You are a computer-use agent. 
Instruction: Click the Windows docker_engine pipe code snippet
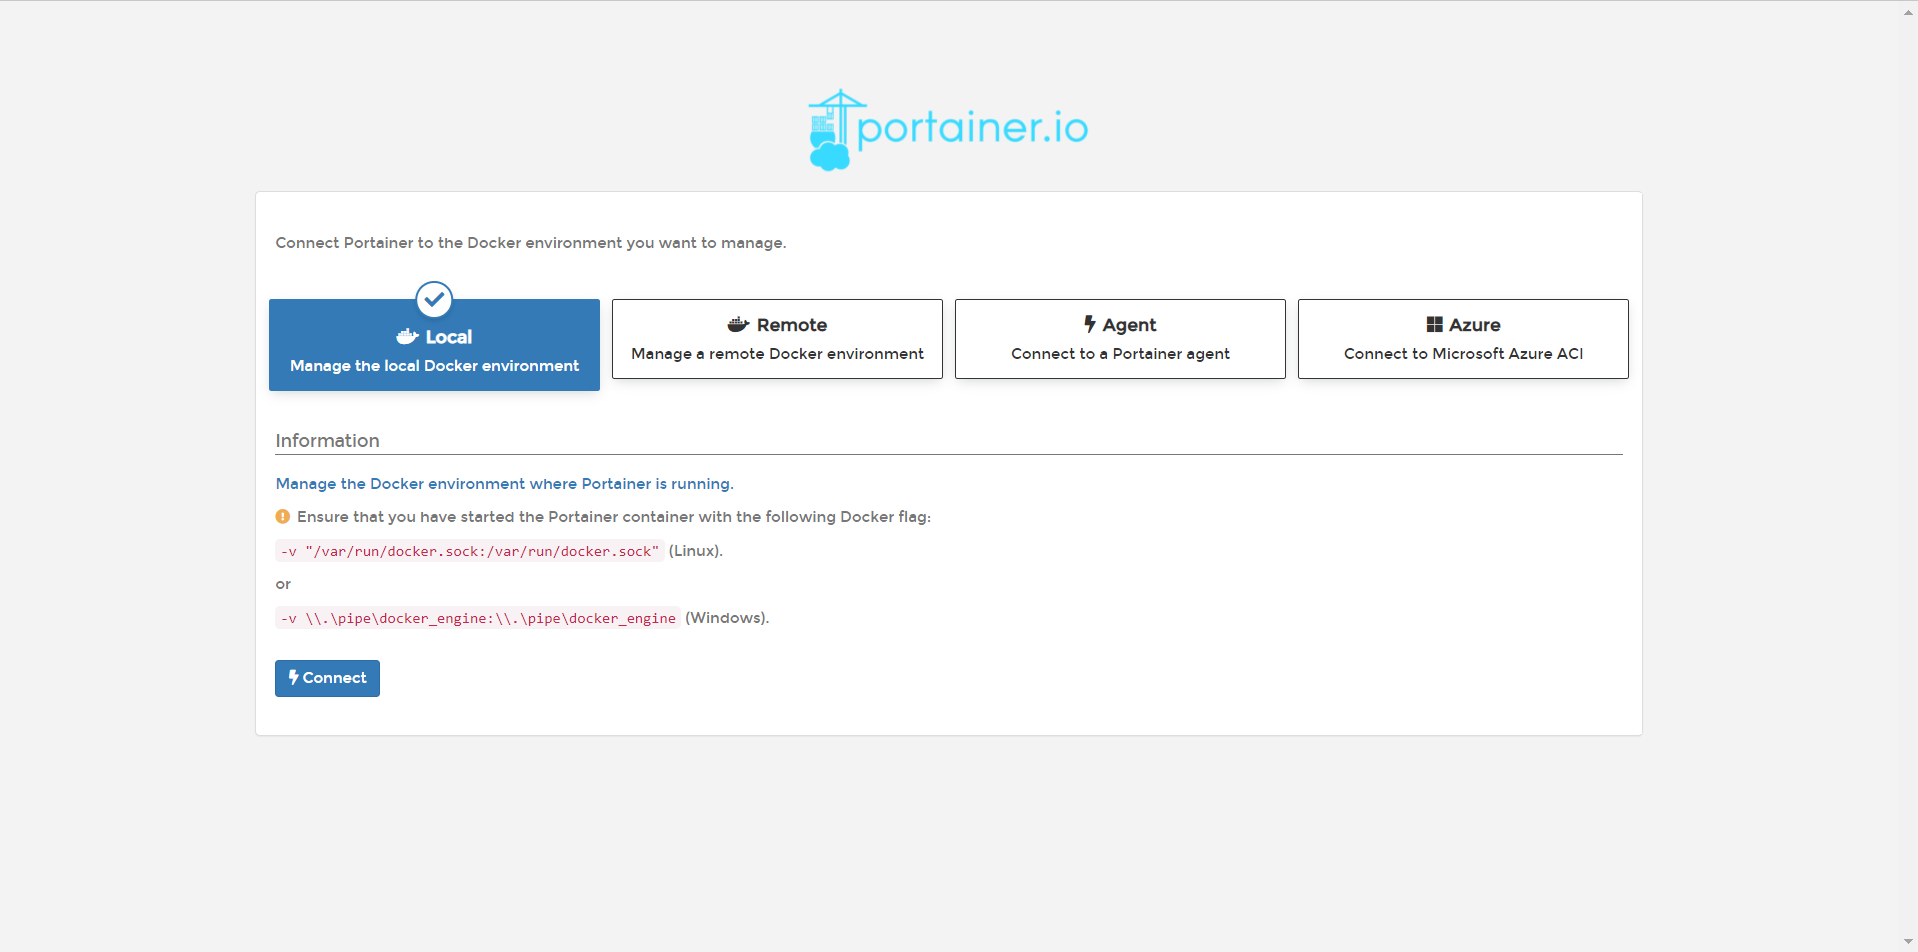(478, 618)
